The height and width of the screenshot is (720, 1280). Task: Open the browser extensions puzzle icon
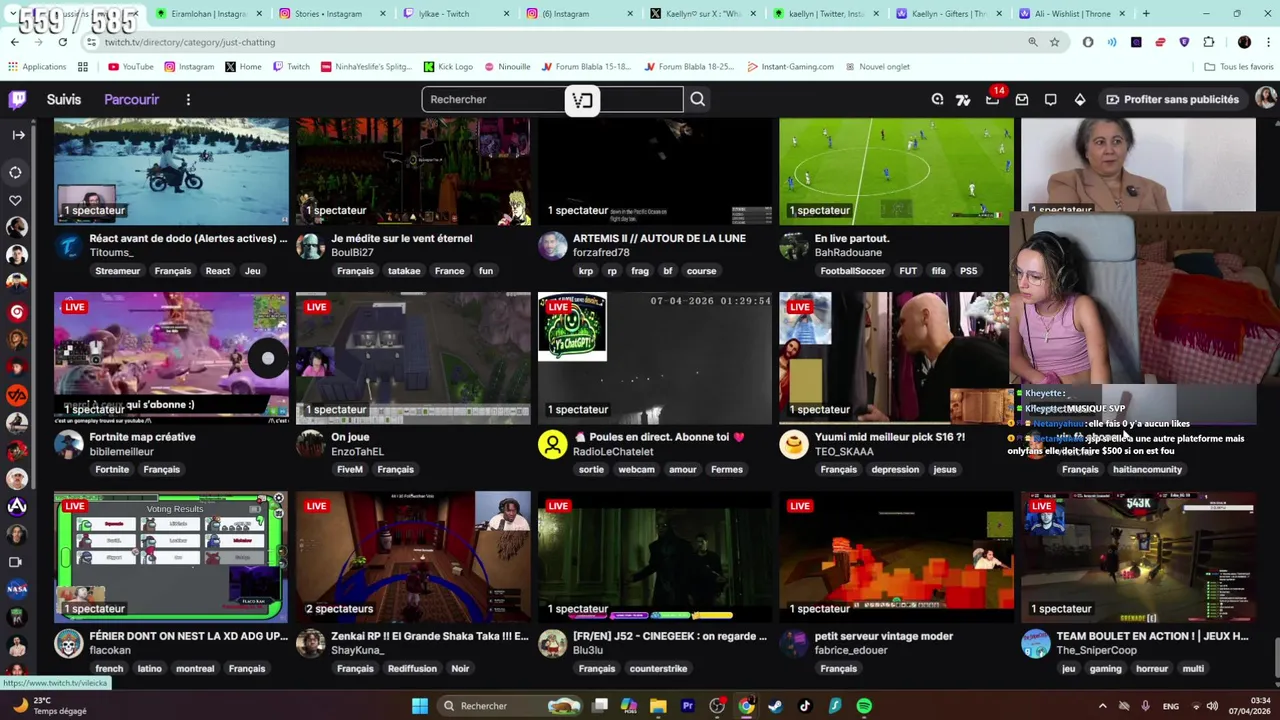coord(1209,42)
